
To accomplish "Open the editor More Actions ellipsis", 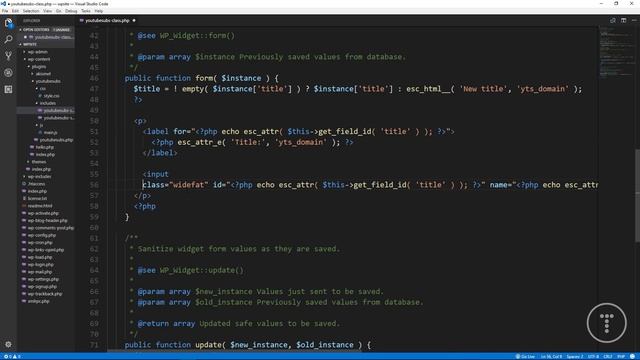I will (x=634, y=20).
